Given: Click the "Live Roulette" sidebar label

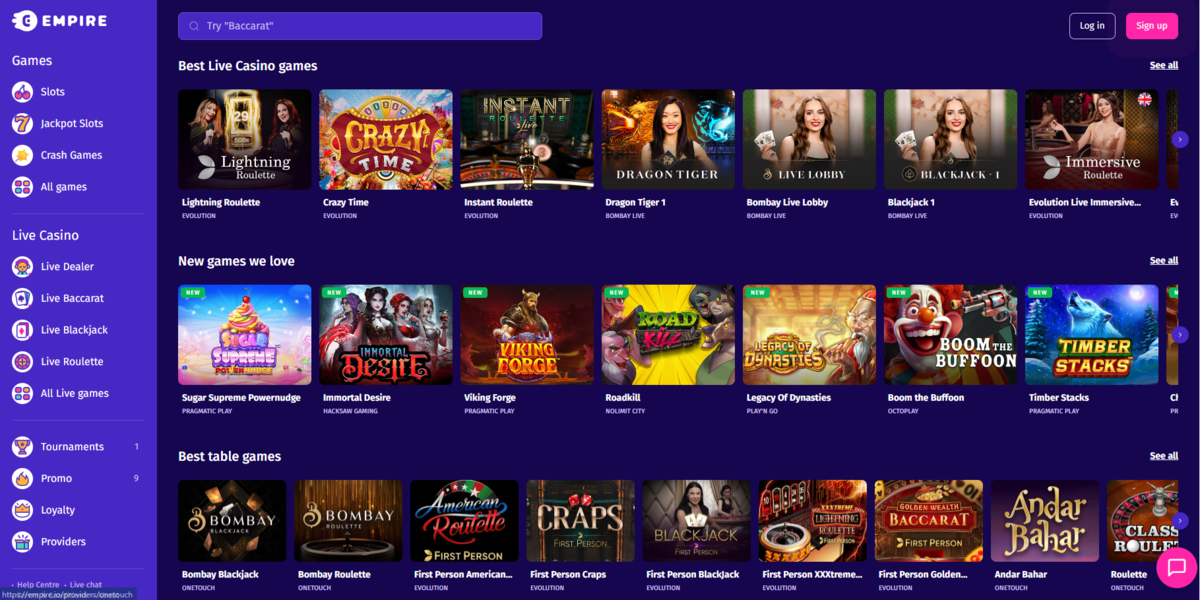Looking at the screenshot, I should pos(72,362).
